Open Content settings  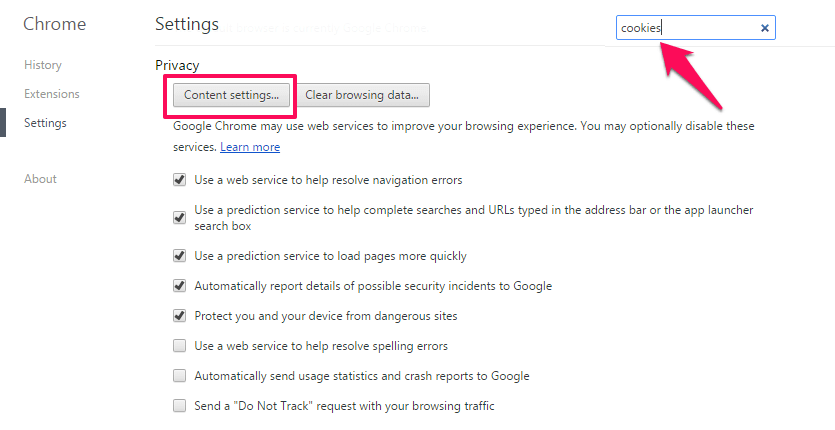coord(231,95)
